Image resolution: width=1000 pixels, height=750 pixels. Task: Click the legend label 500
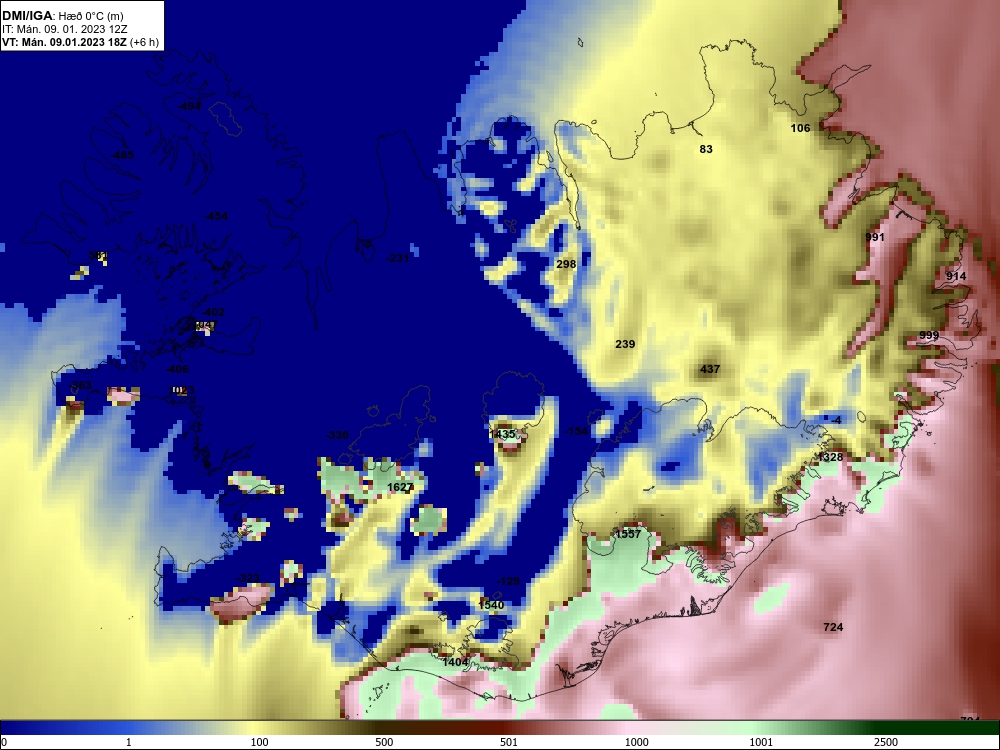point(385,742)
